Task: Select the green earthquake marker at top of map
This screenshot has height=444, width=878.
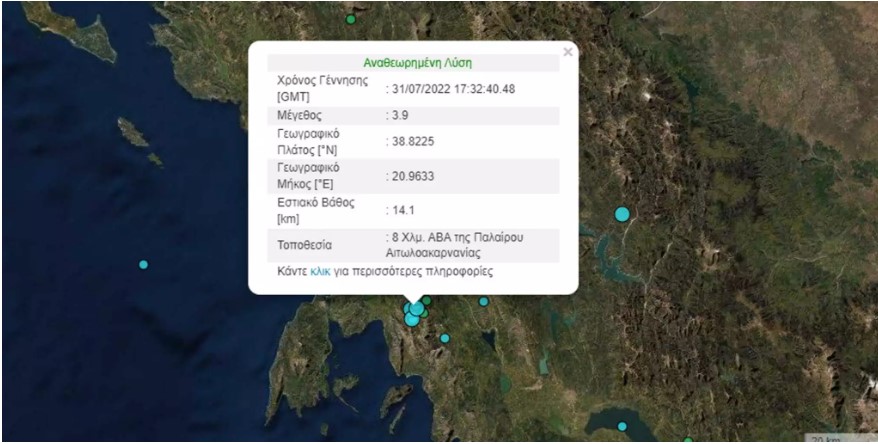Action: click(x=351, y=20)
